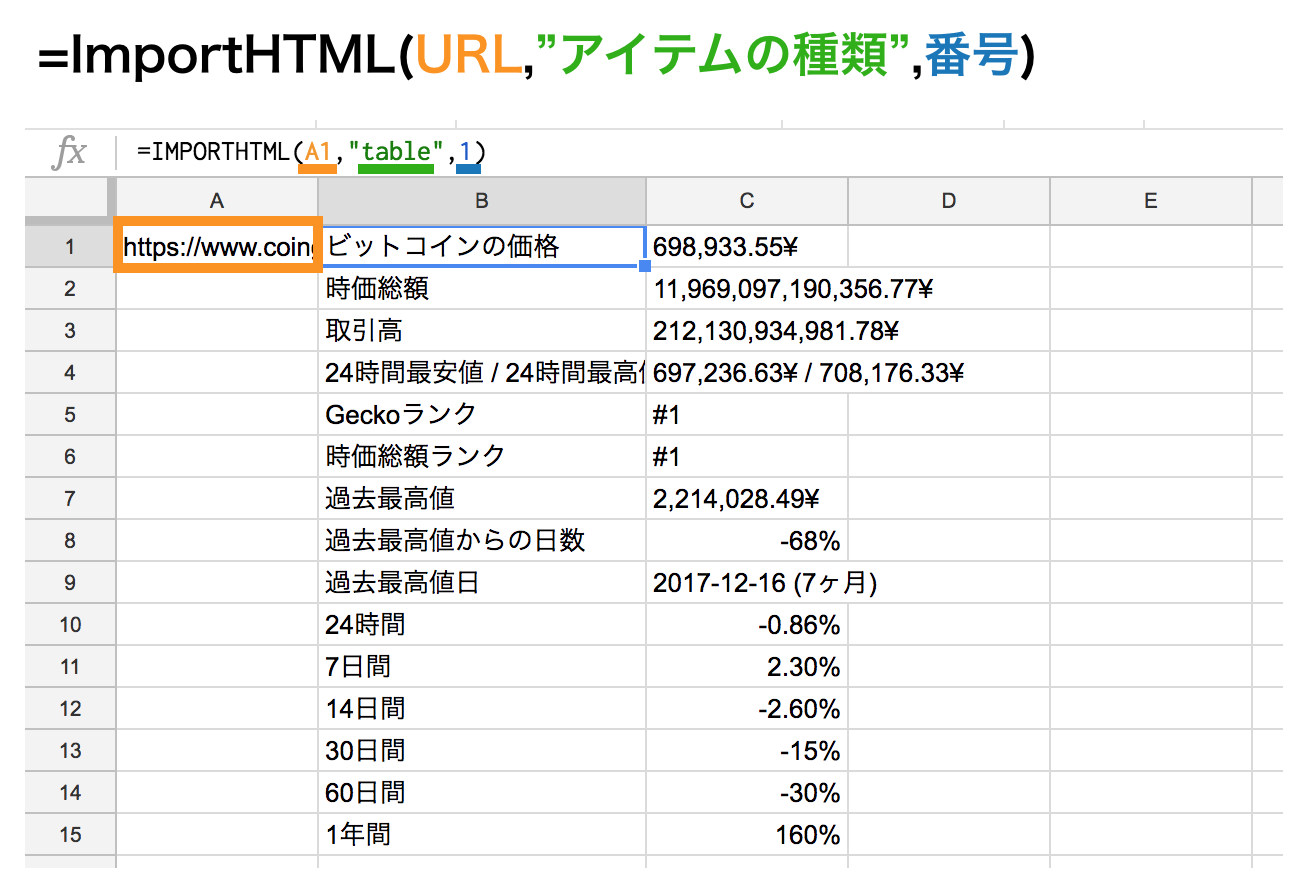Viewport: 1306px width, 872px height.
Task: Select the ビットコインの価格 cell
Action: tap(481, 245)
